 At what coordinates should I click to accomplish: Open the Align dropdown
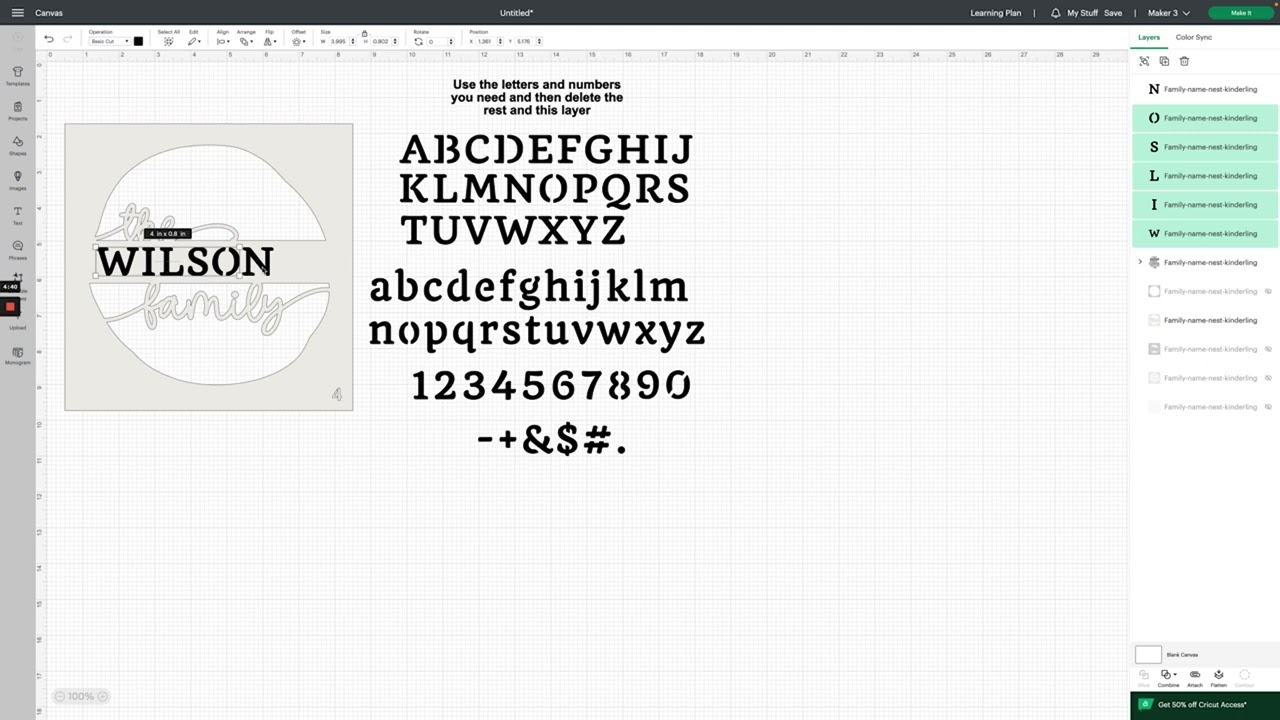pos(222,41)
